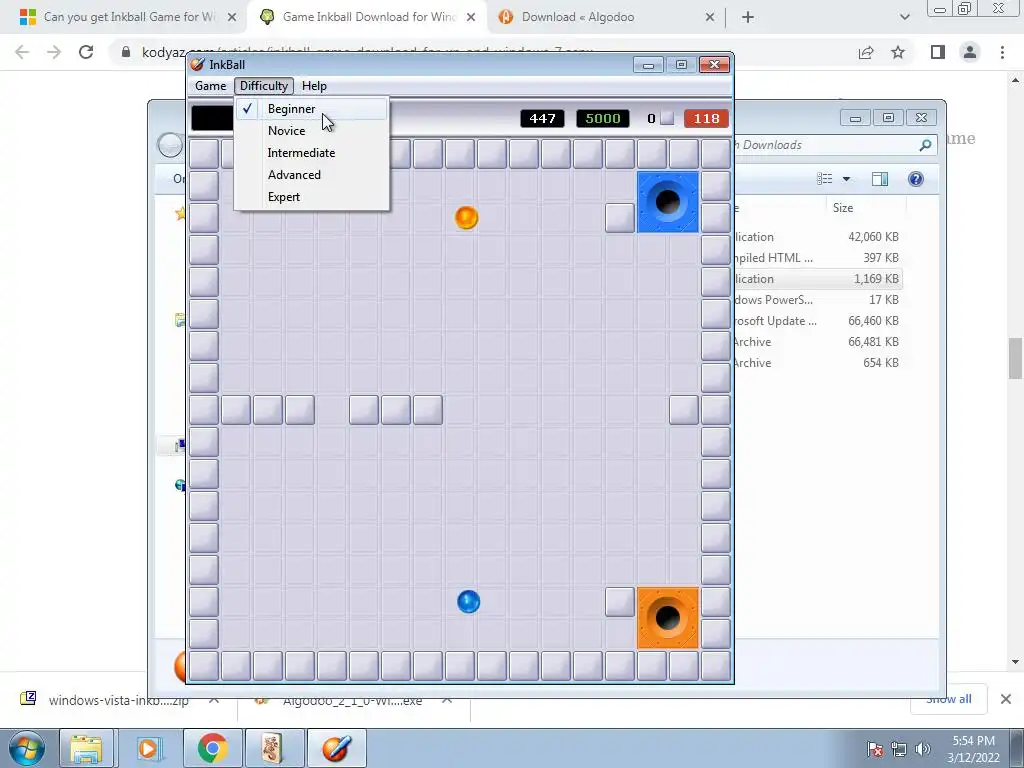Screen dimensions: 1024x768
Task: Click the 5000 green counter
Action: tap(603, 118)
